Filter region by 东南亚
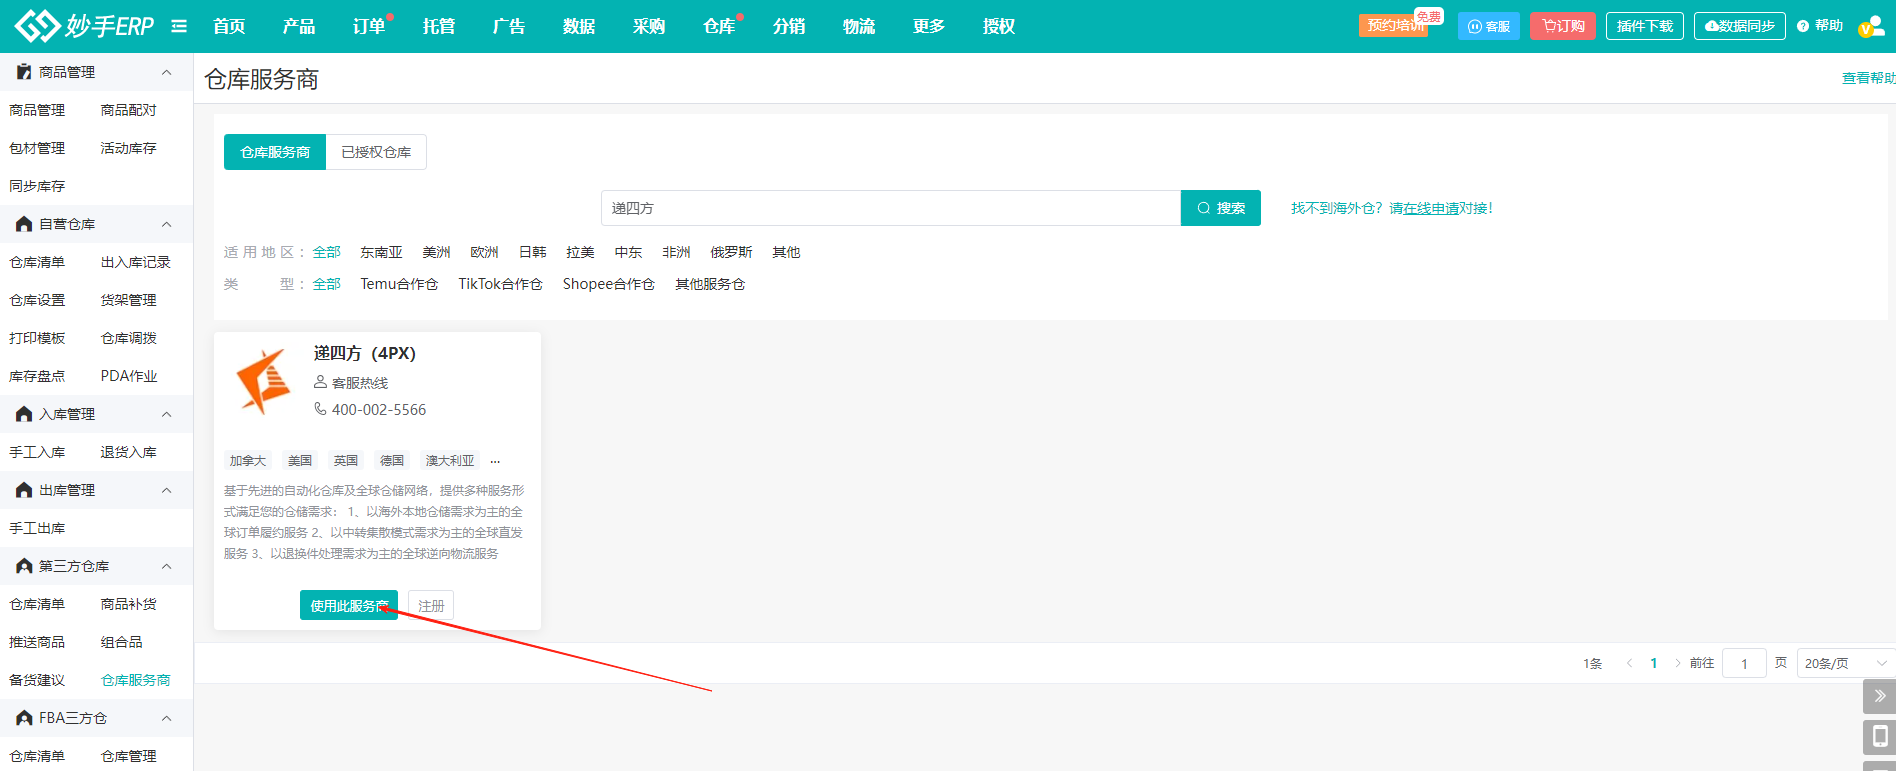The height and width of the screenshot is (771, 1896). pos(381,252)
